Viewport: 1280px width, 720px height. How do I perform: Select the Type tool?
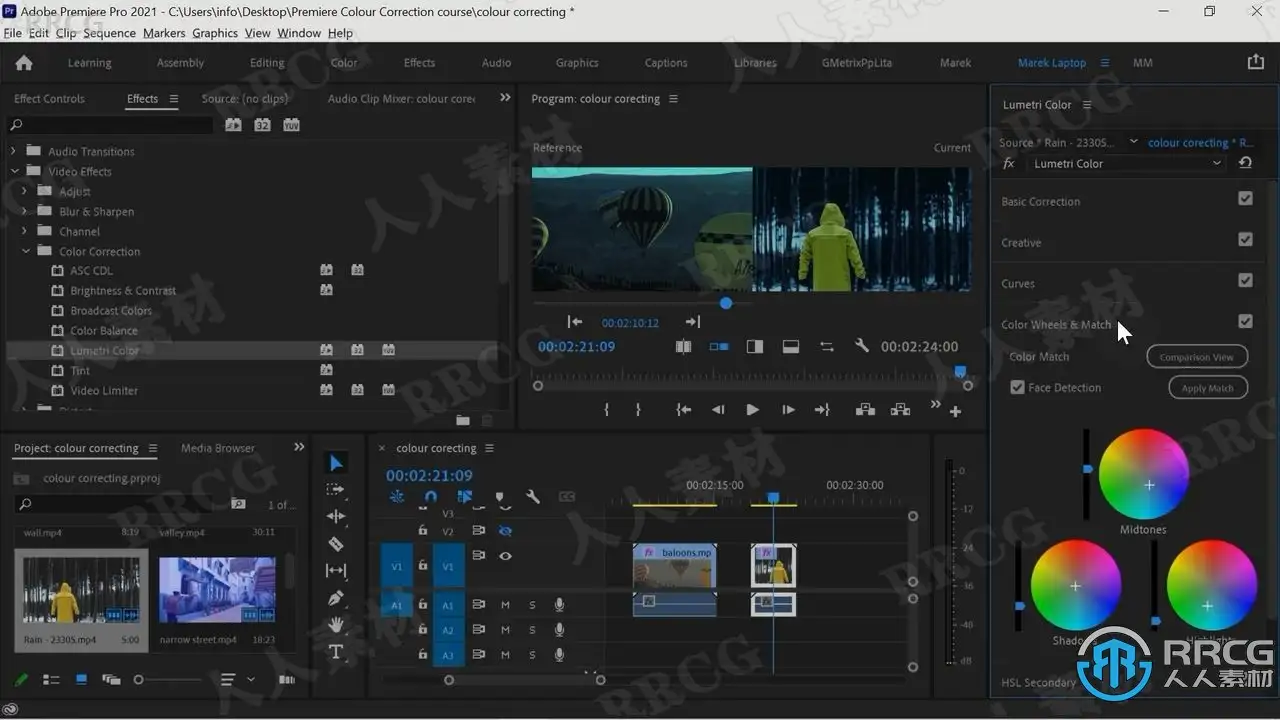pos(336,652)
